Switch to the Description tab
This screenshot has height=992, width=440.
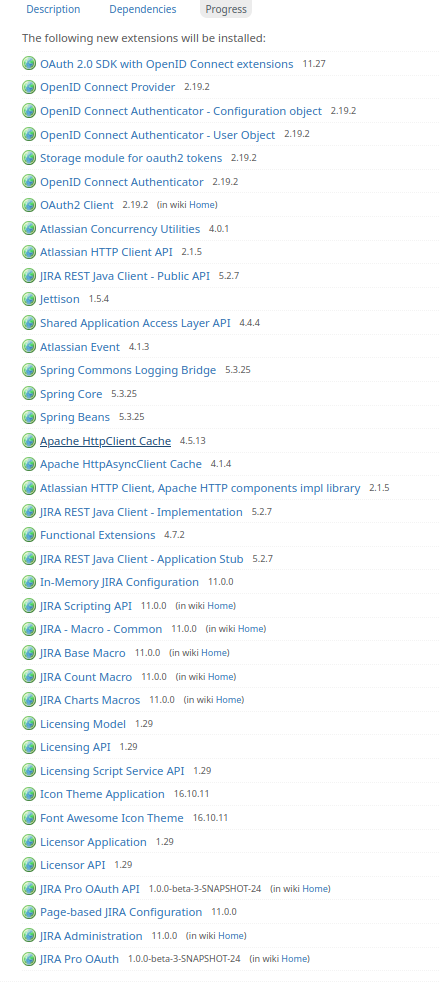click(x=53, y=9)
